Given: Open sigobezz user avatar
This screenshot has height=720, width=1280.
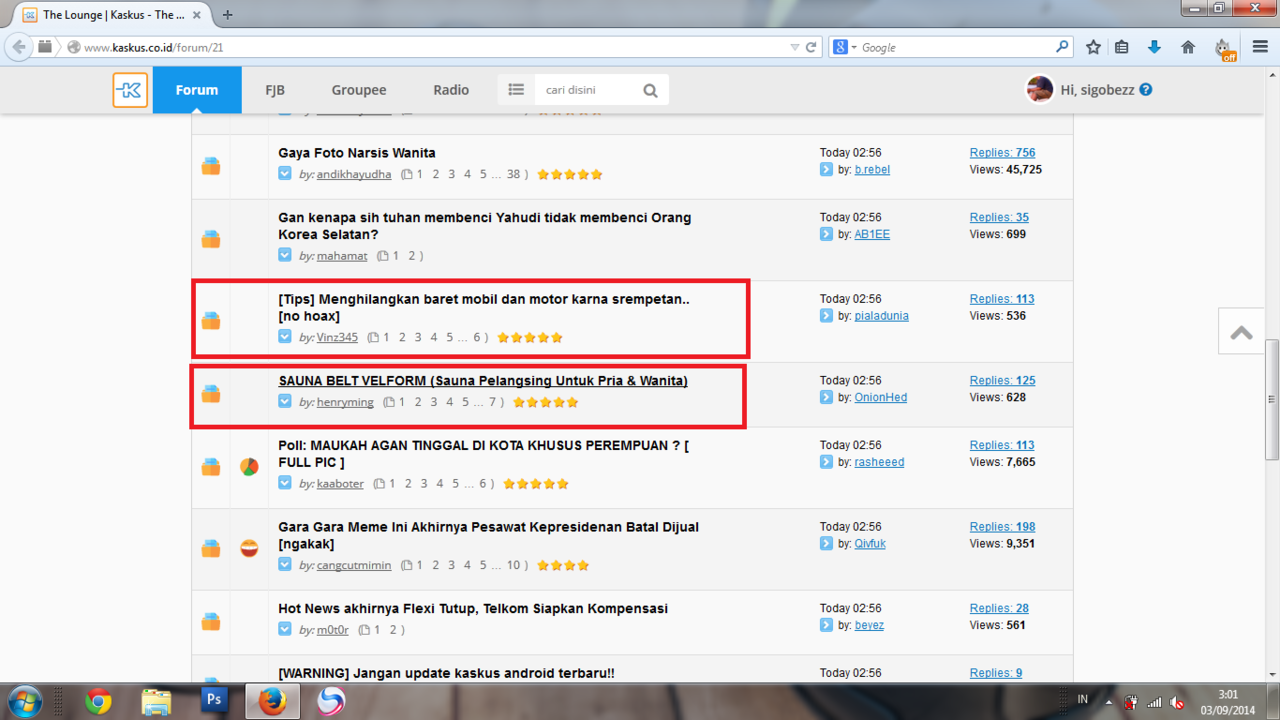Looking at the screenshot, I should (1040, 89).
